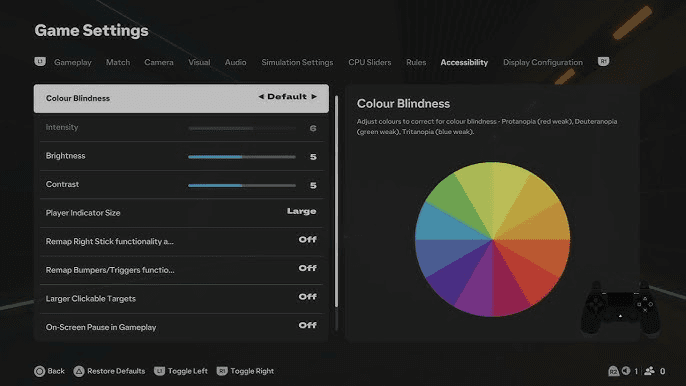This screenshot has width=686, height=386.
Task: Click the Game Settings heading
Action: point(91,31)
